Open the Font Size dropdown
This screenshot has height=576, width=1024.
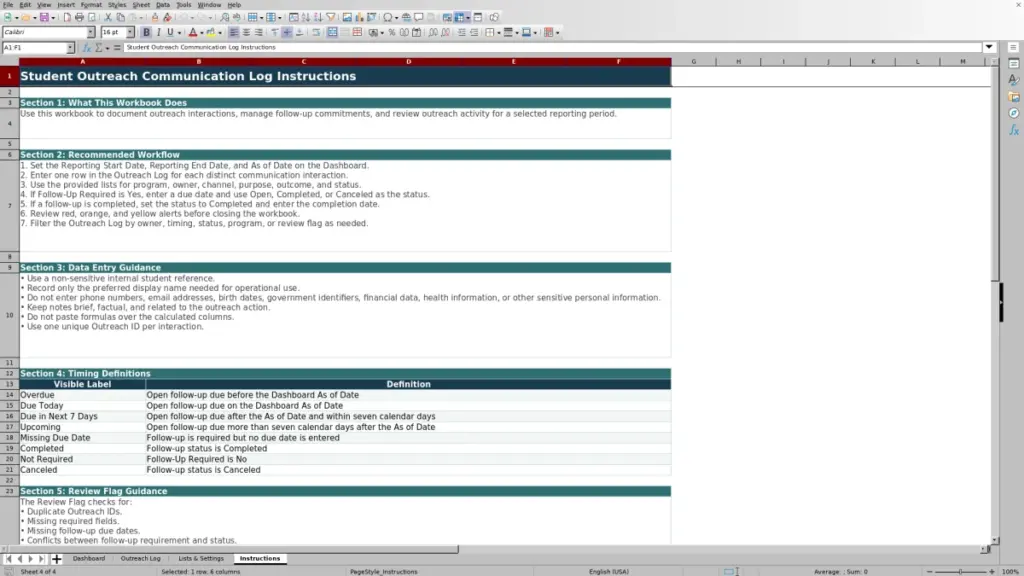click(130, 32)
